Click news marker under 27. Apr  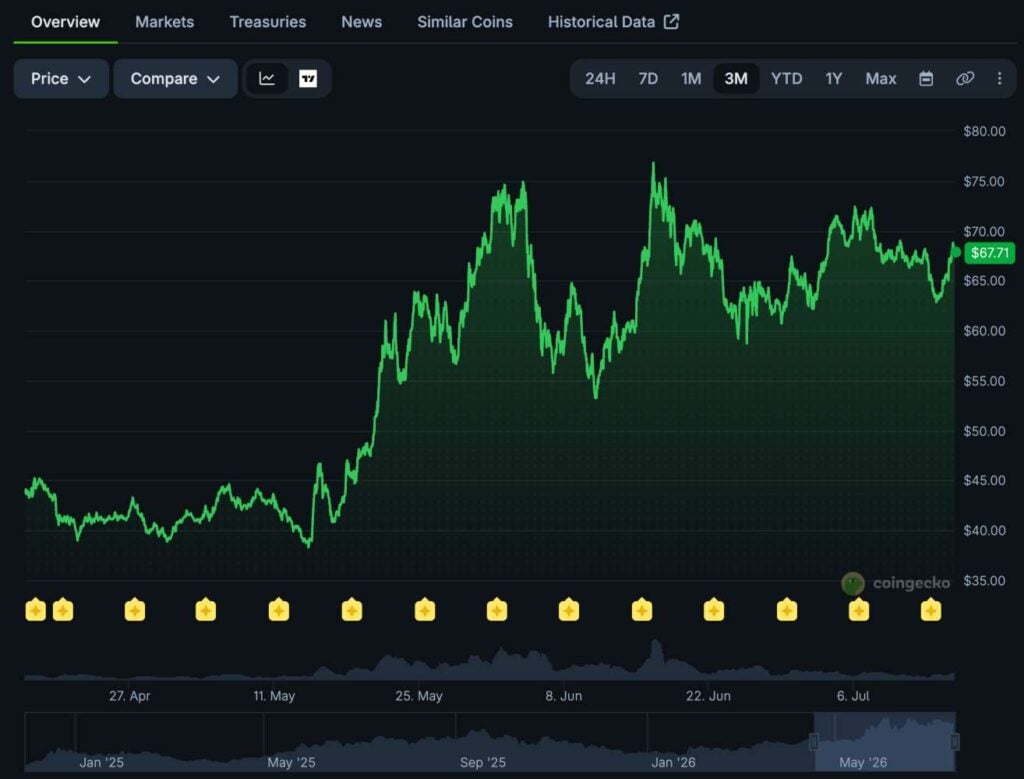pyautogui.click(x=135, y=610)
